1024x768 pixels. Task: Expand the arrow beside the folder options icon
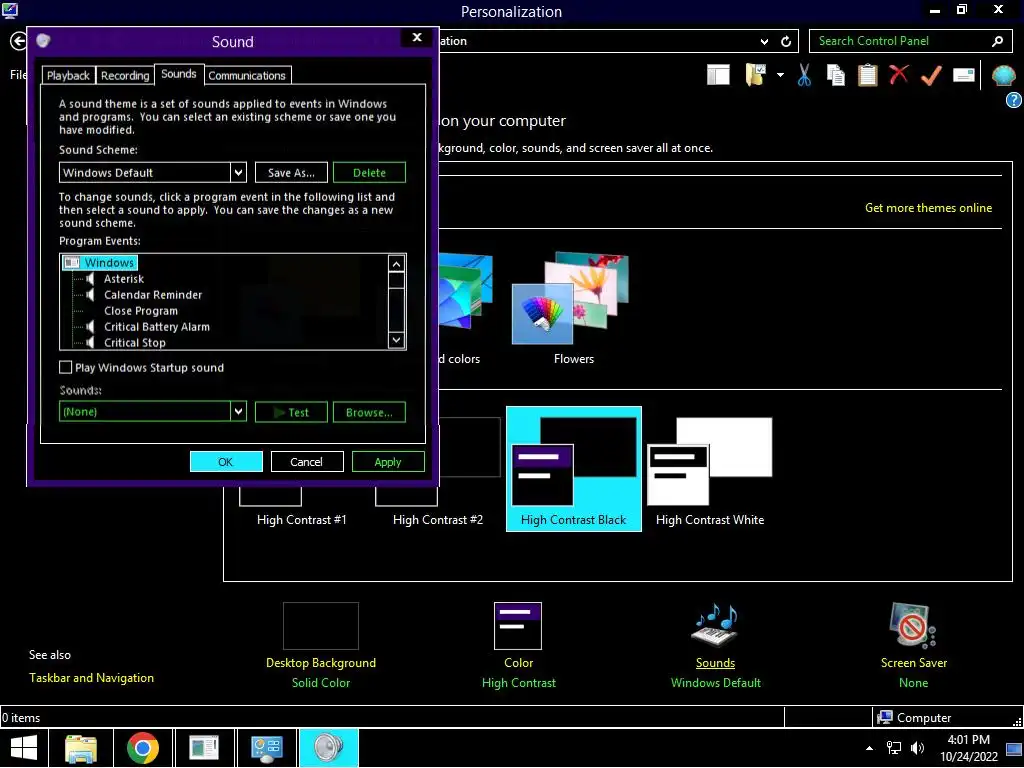780,75
